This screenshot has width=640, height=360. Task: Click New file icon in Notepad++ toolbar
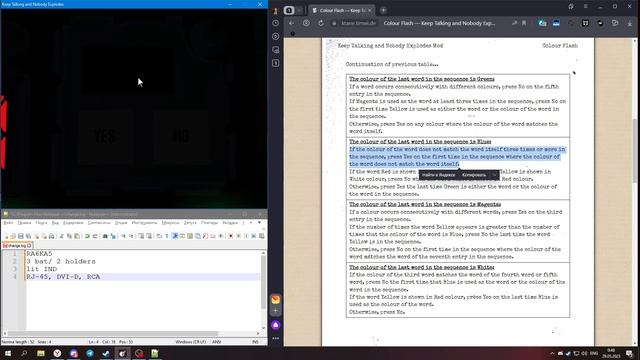tap(6, 236)
